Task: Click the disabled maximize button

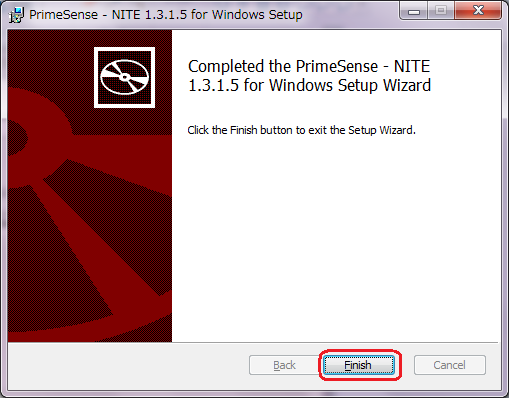Action: pos(441,11)
